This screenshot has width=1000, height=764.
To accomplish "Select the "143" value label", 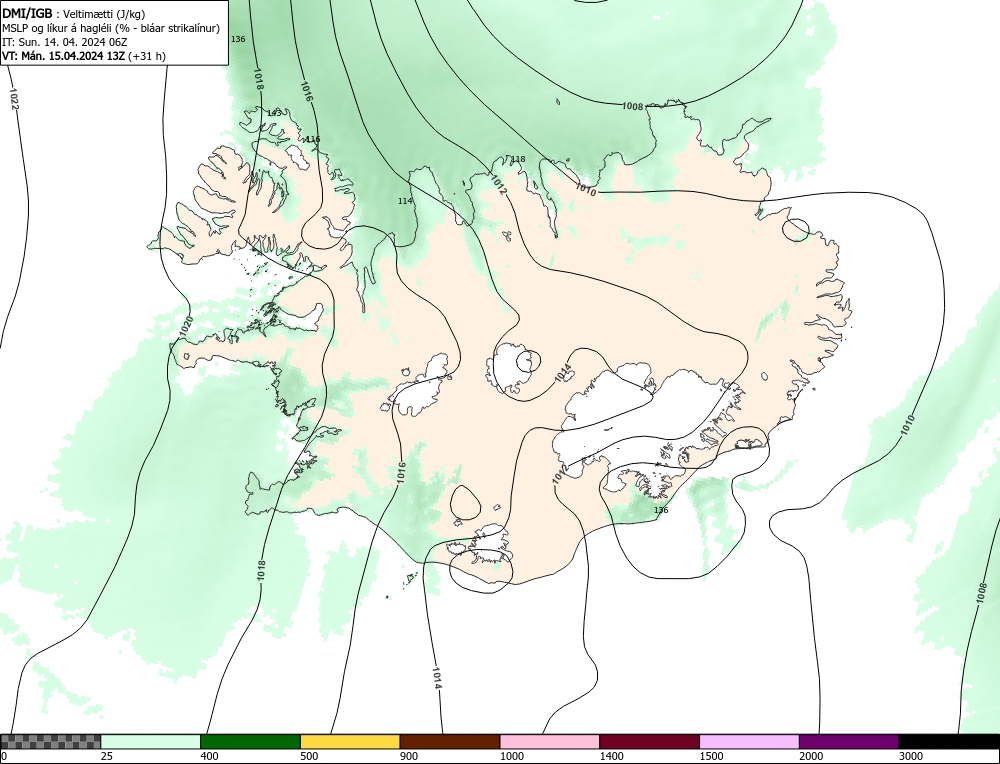I will point(274,113).
